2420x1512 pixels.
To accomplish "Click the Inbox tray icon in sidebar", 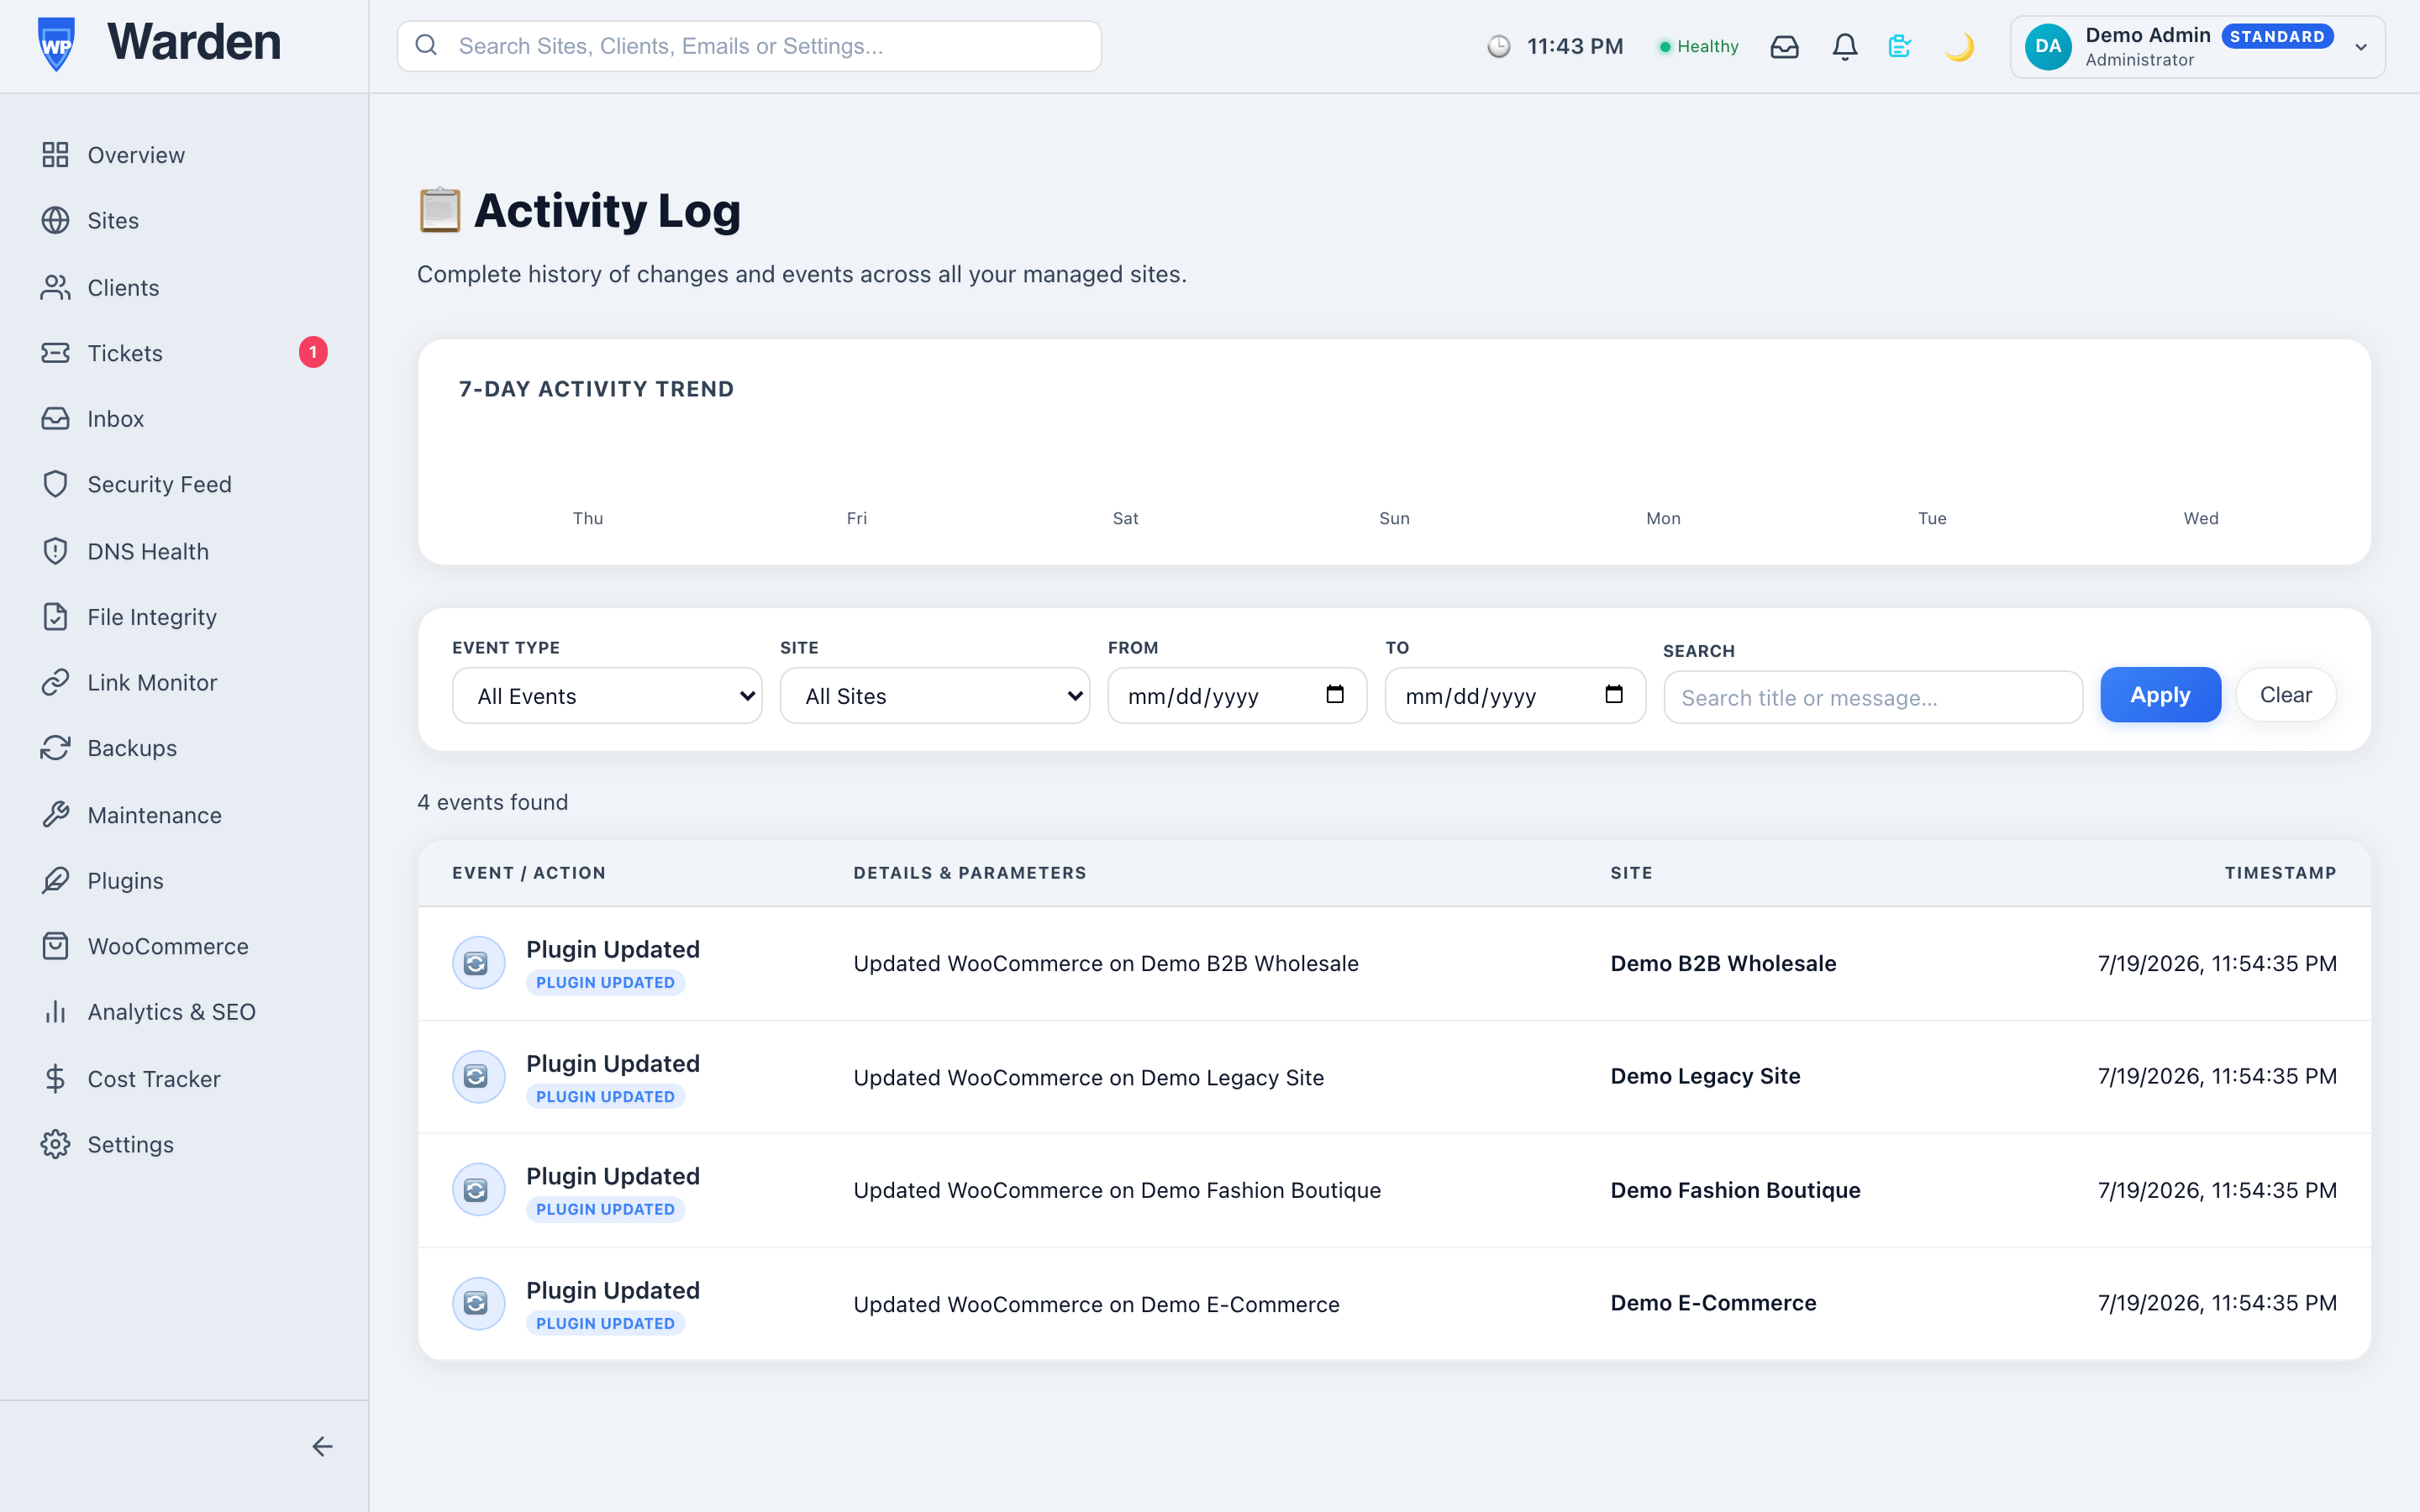I will click(55, 419).
